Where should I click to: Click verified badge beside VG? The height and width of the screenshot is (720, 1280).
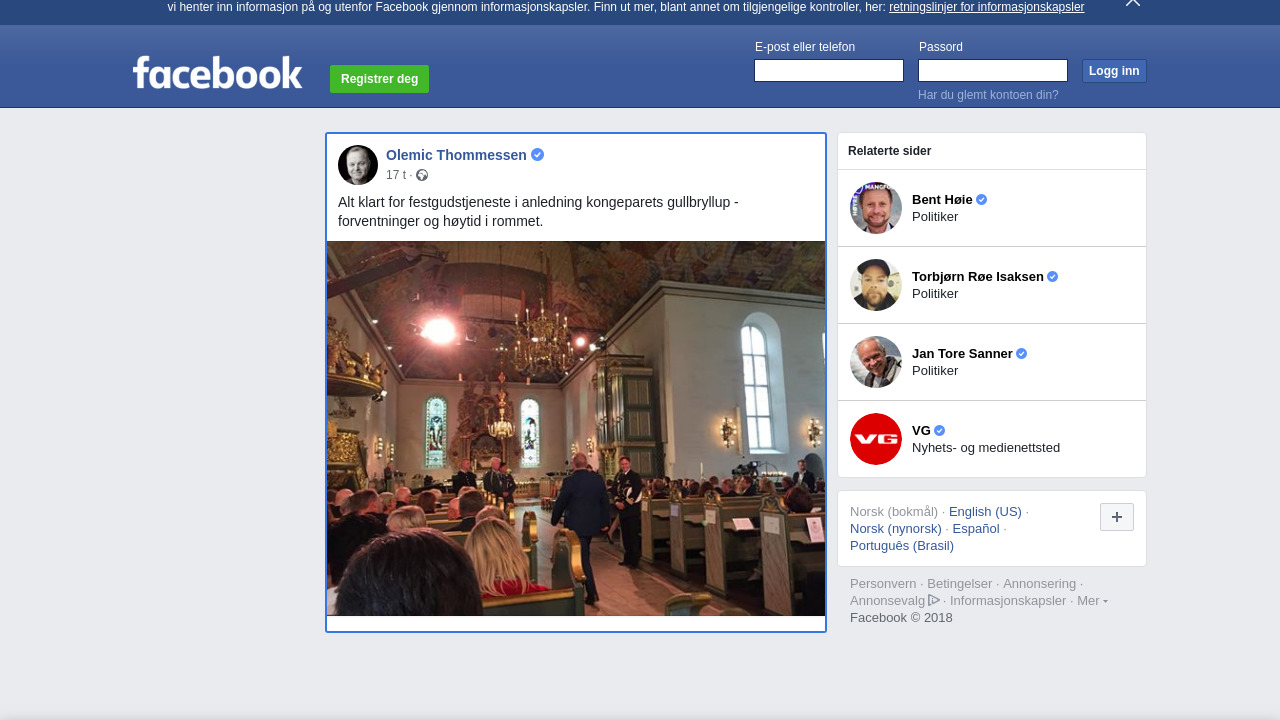tap(940, 431)
